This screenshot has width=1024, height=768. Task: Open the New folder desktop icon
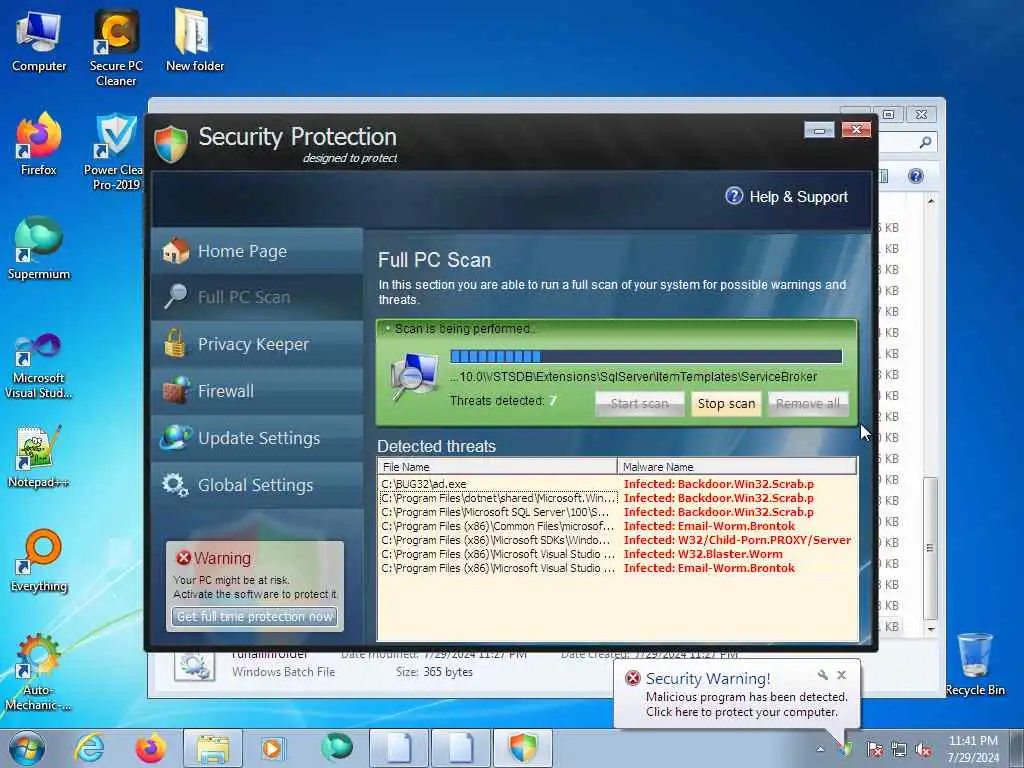(194, 40)
